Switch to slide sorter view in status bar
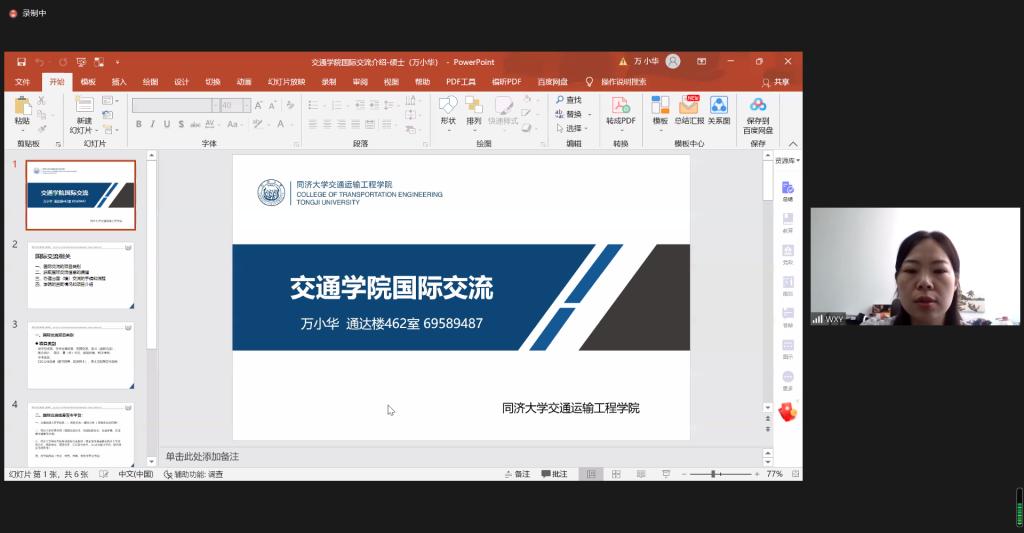The width and height of the screenshot is (1024, 533). (x=616, y=474)
